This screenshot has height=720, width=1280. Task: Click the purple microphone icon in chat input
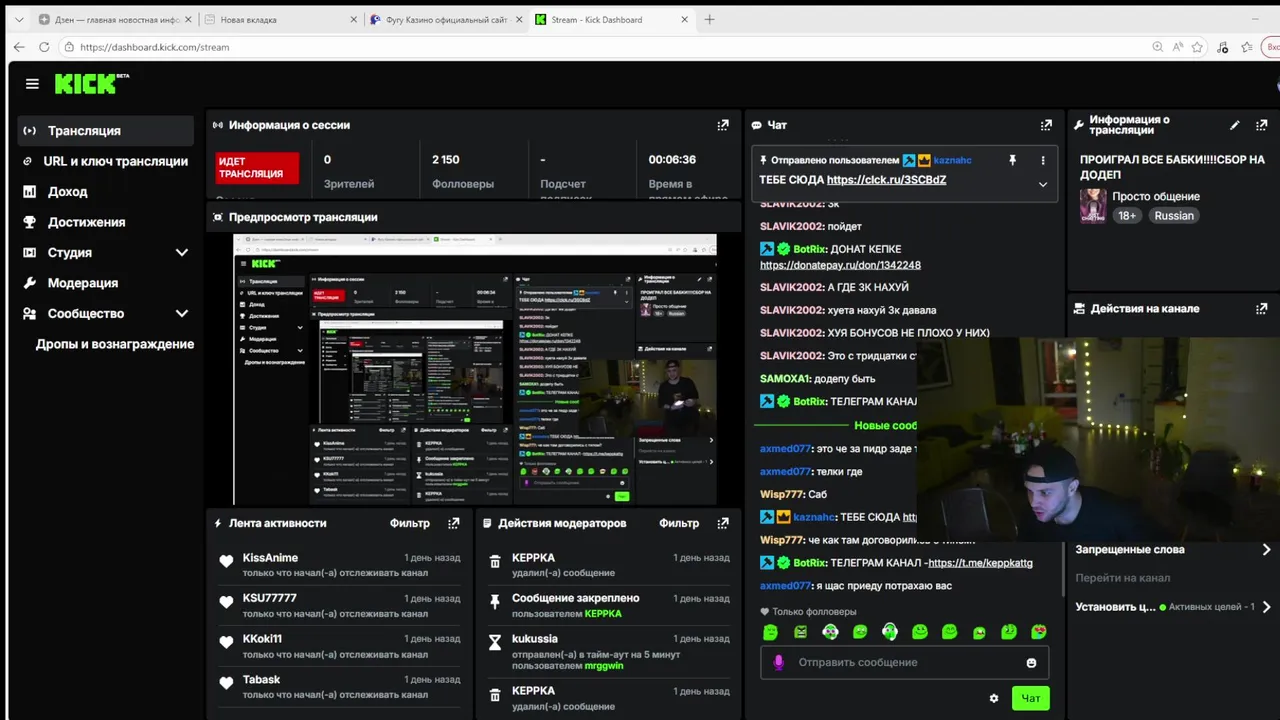coord(779,662)
